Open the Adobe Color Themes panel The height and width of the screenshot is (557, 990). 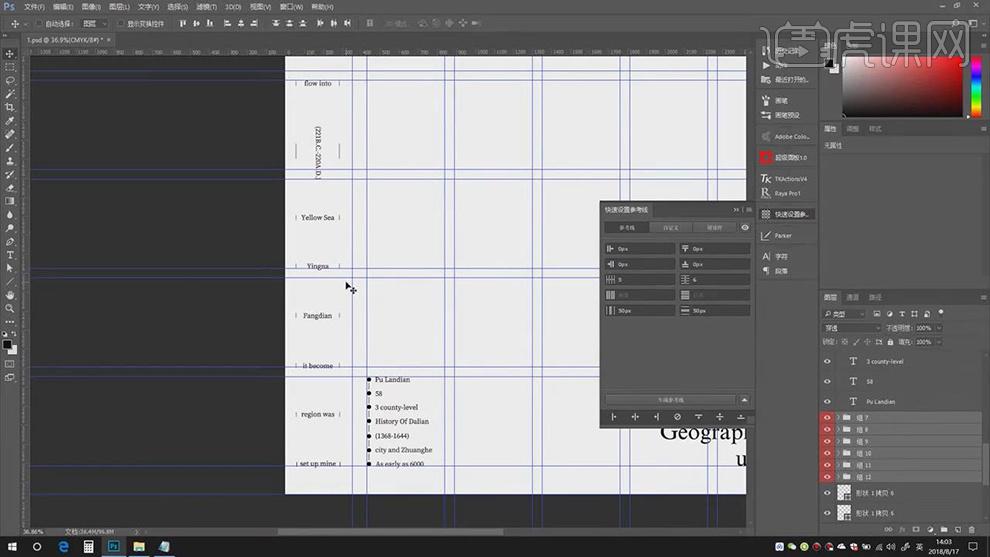point(785,136)
